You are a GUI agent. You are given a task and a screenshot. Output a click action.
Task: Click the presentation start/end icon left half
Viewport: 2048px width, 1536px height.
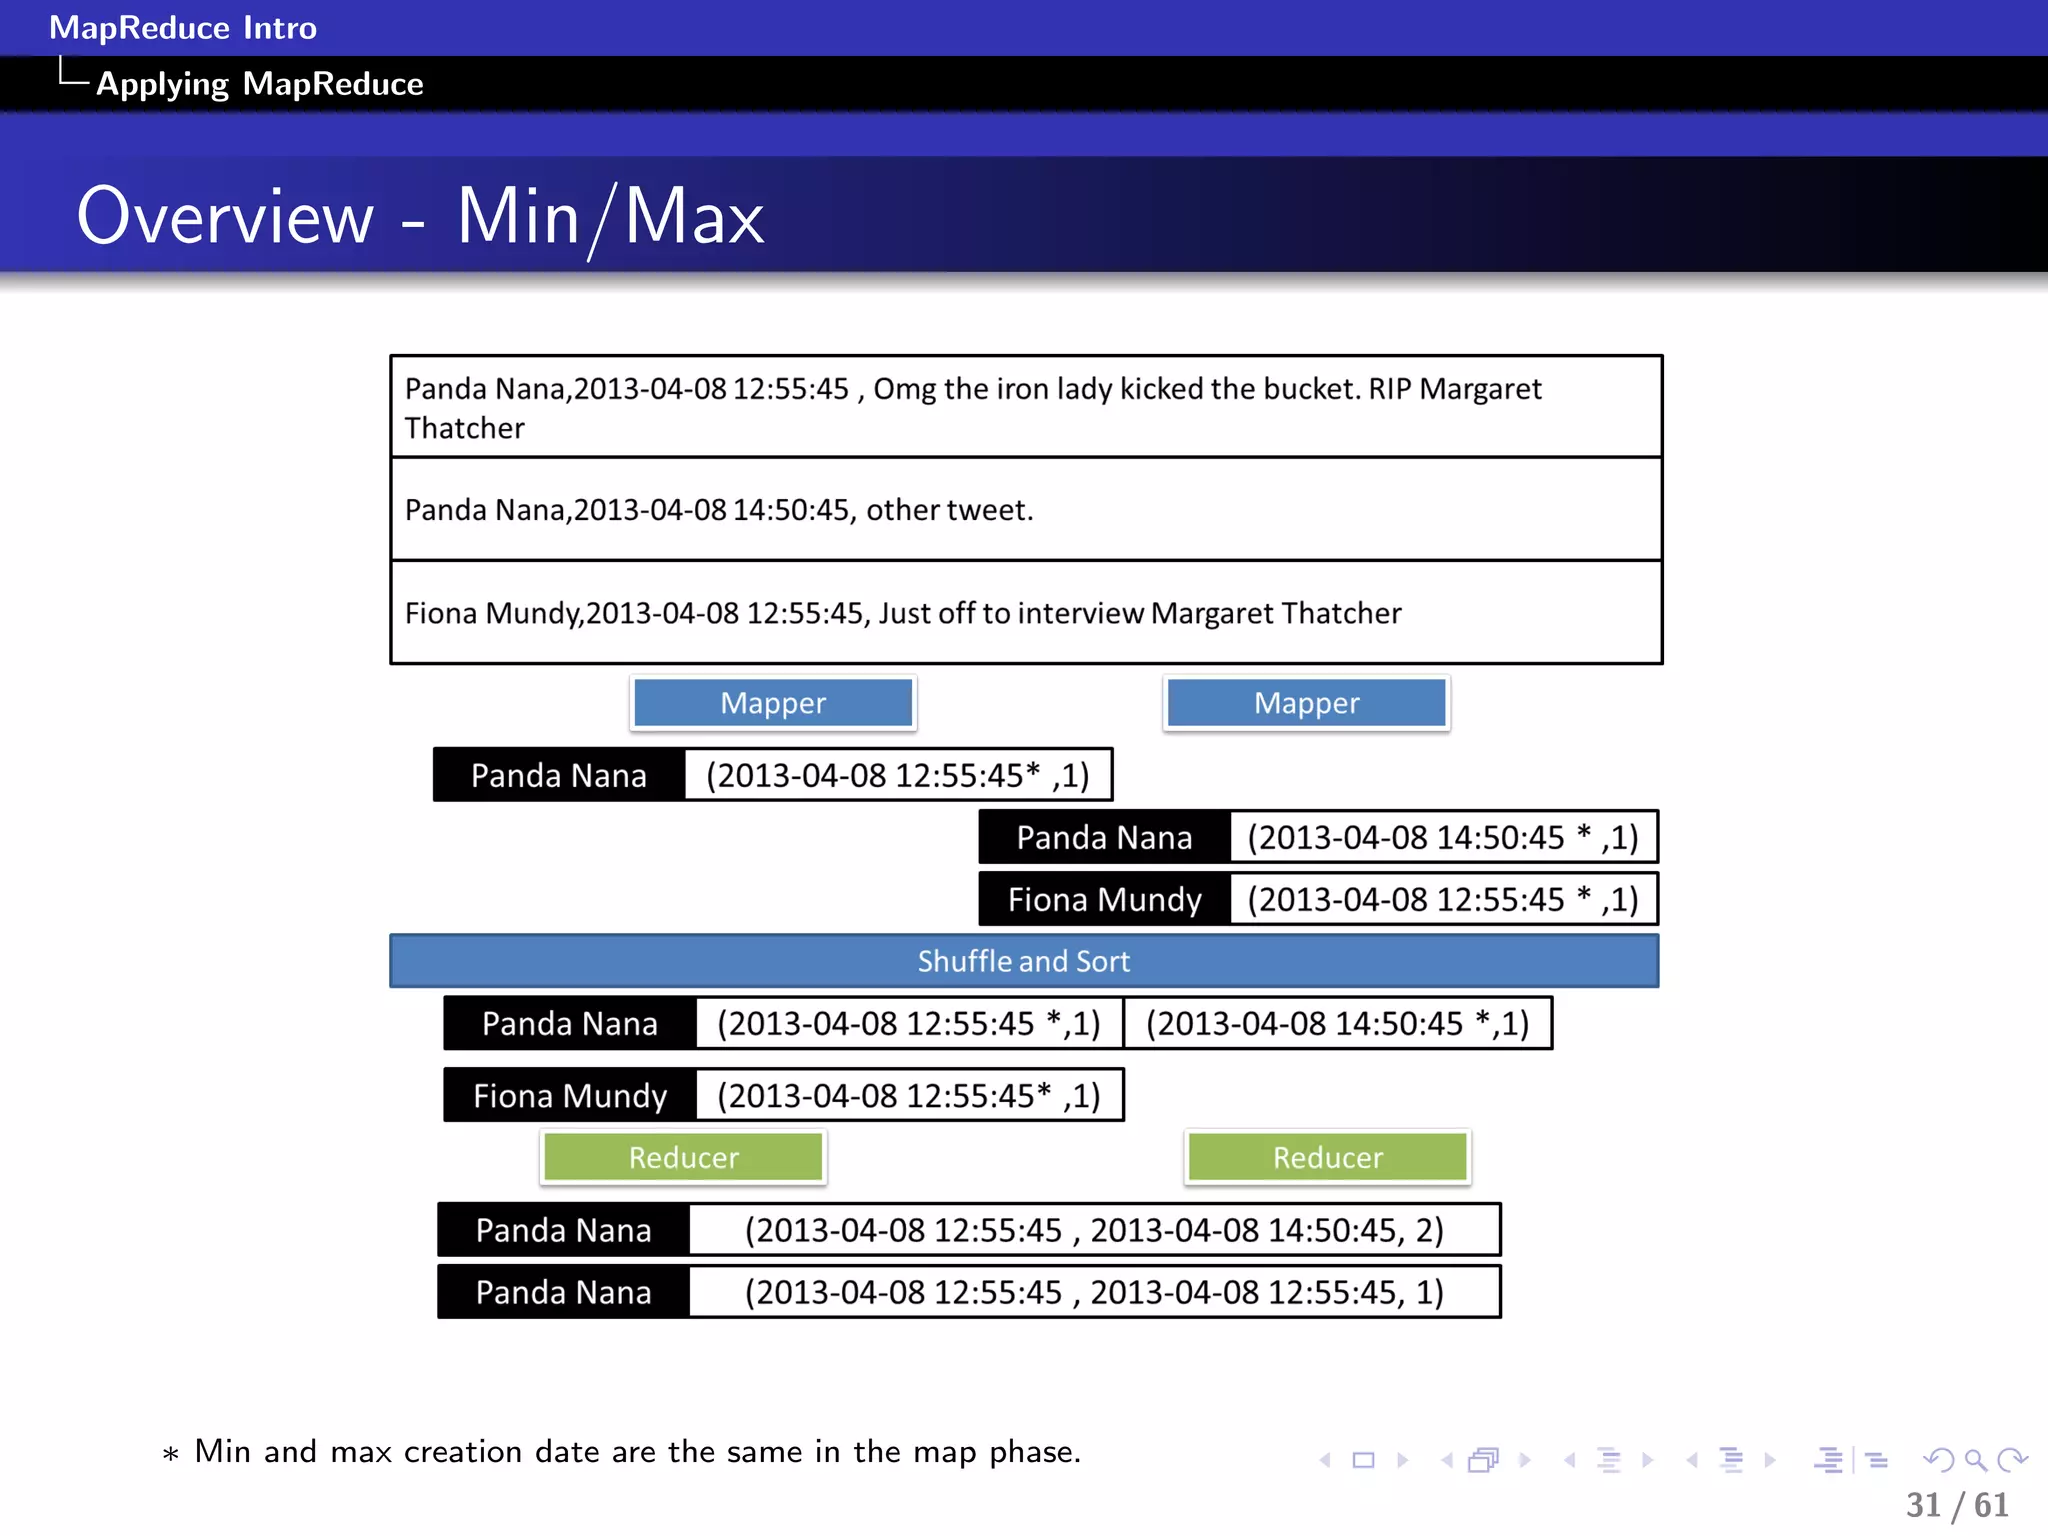[x=1829, y=1460]
